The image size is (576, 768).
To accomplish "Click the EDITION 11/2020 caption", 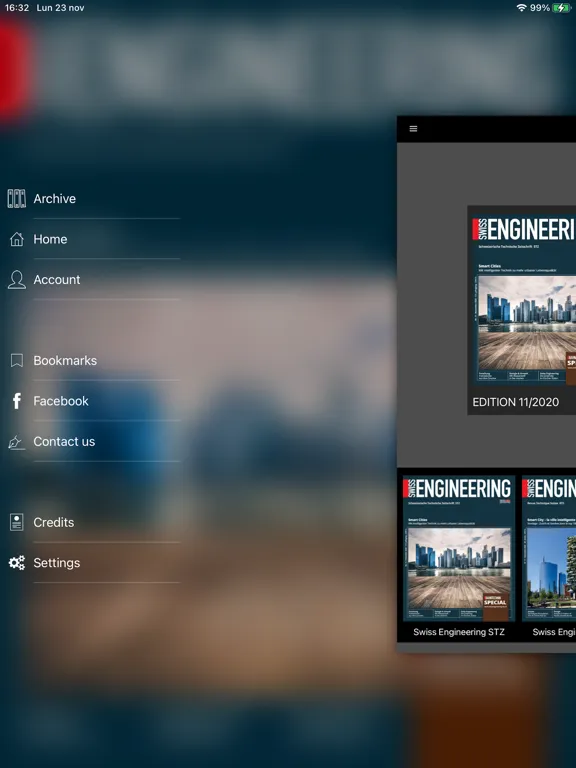I will [516, 402].
